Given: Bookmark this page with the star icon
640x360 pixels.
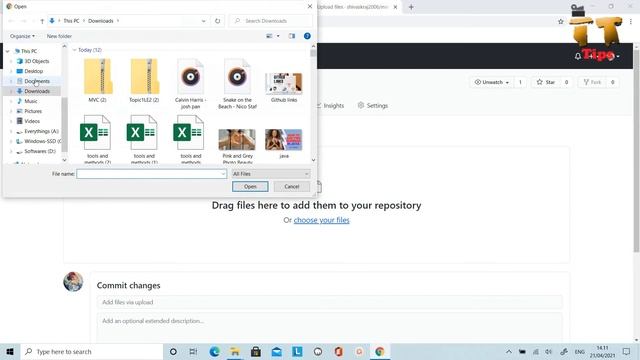Looking at the screenshot, I should [561, 21].
